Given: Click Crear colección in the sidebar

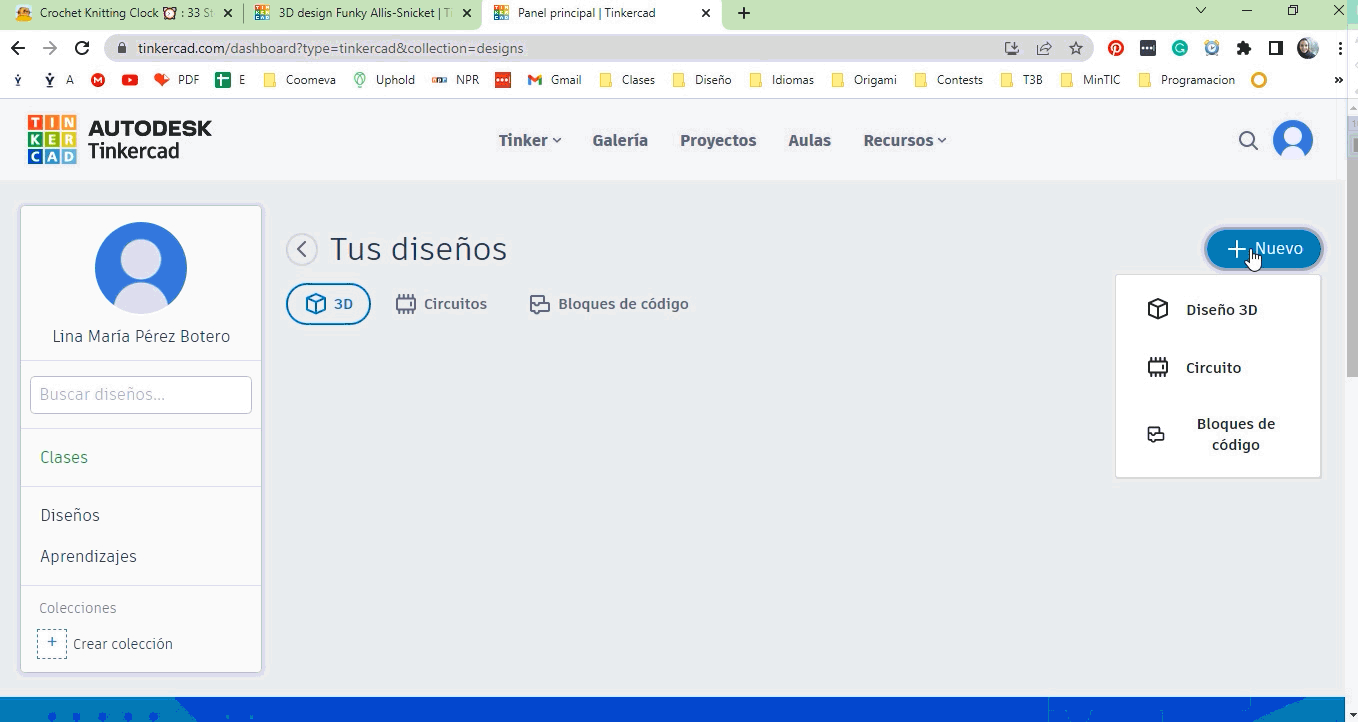Looking at the screenshot, I should pos(122,643).
